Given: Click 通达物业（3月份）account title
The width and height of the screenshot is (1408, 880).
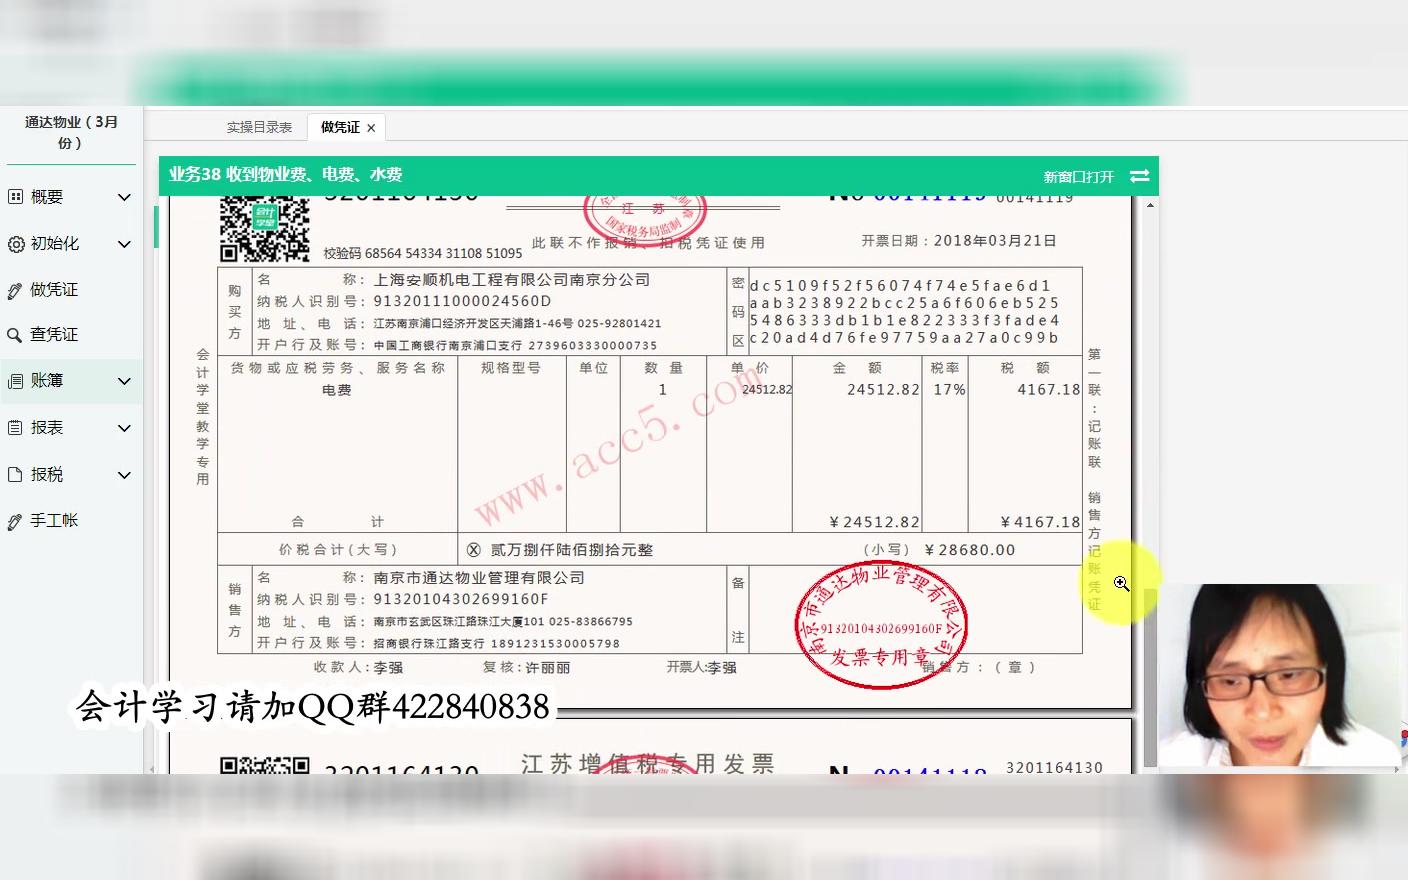Looking at the screenshot, I should pos(70,132).
